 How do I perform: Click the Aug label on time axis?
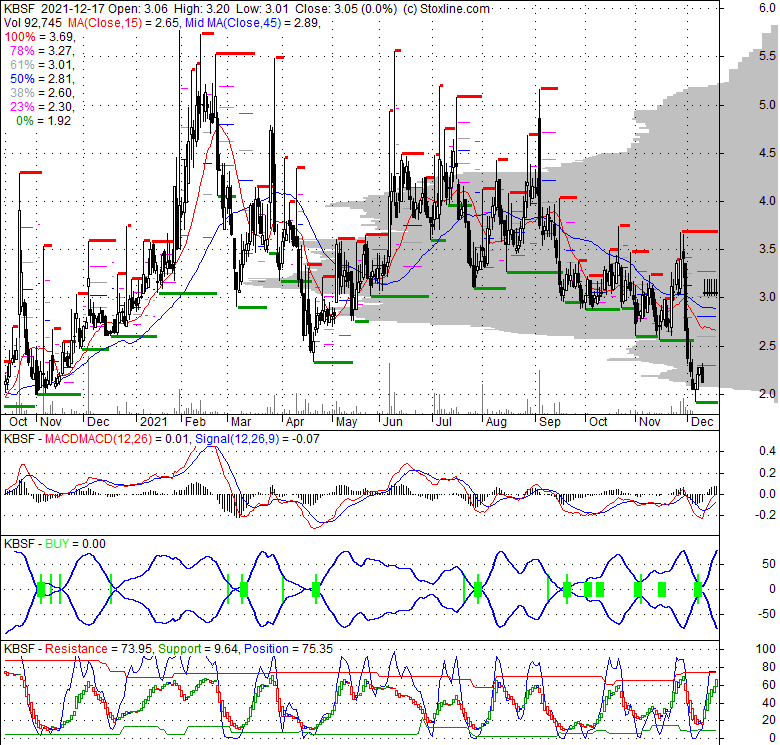pyautogui.click(x=496, y=422)
